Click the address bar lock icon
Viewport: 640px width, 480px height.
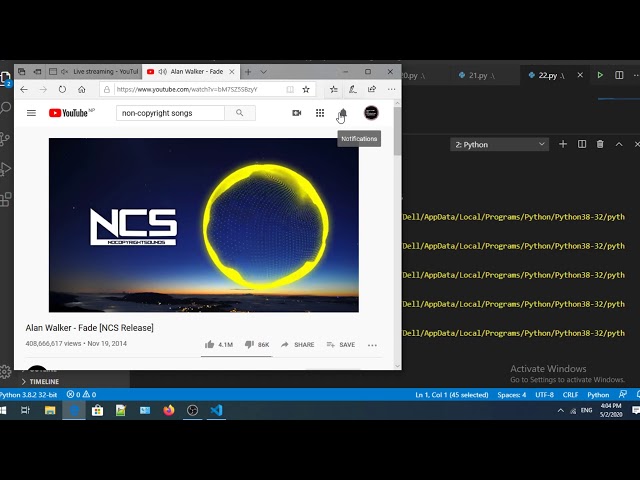pos(107,89)
